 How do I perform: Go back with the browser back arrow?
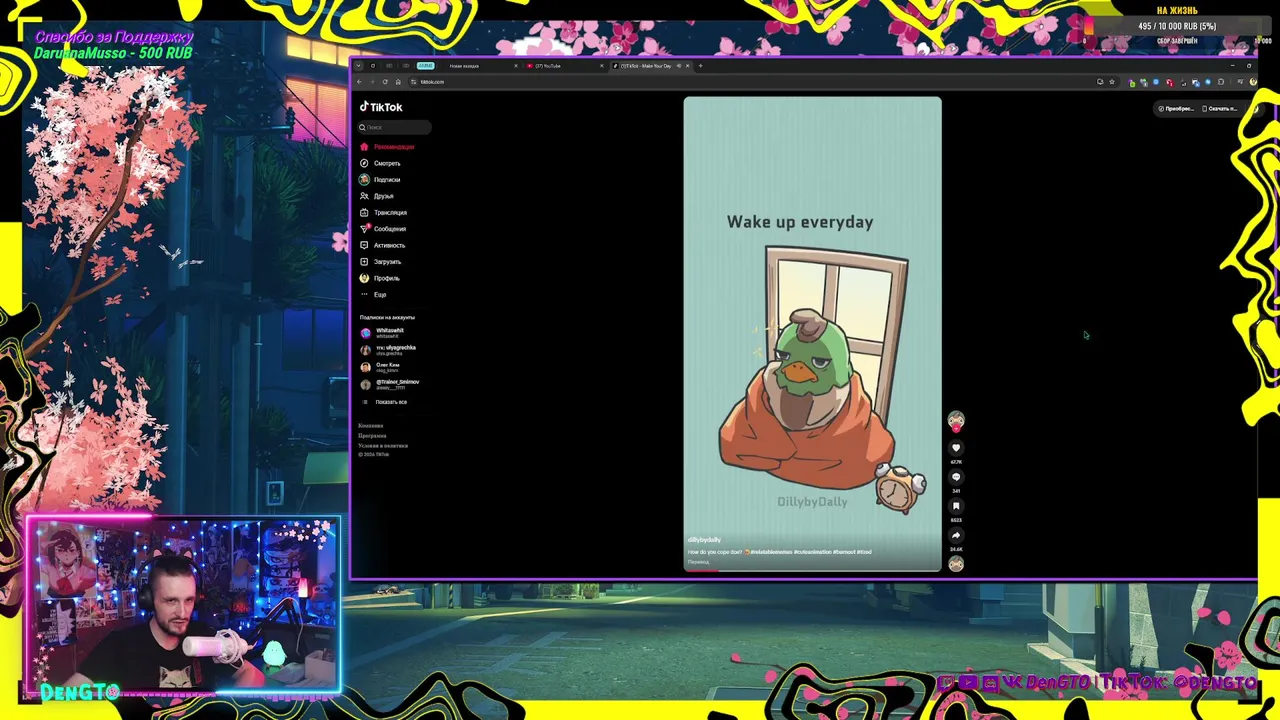click(x=359, y=82)
